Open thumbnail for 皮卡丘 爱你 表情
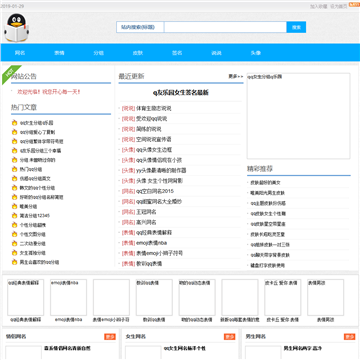The image size is (360, 360). coord(283,297)
